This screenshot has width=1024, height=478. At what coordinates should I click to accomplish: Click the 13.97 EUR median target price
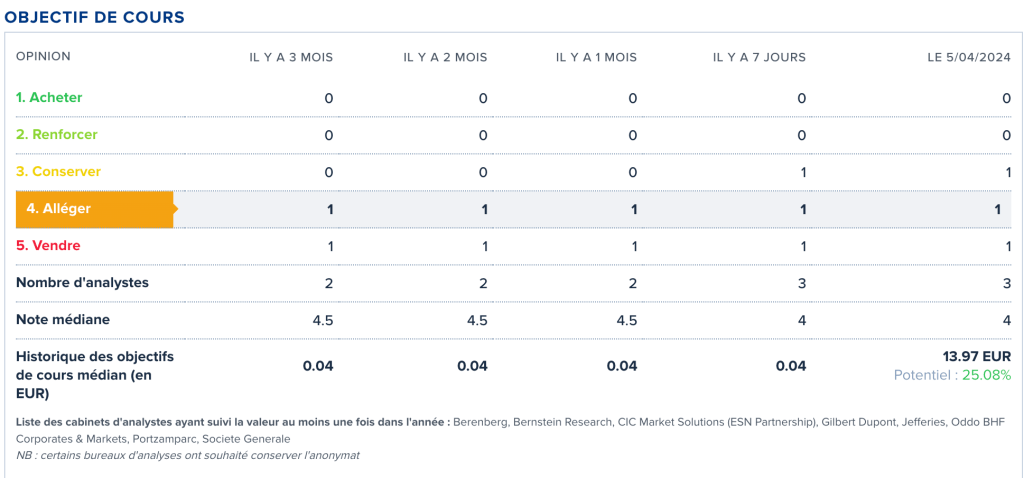(x=976, y=357)
